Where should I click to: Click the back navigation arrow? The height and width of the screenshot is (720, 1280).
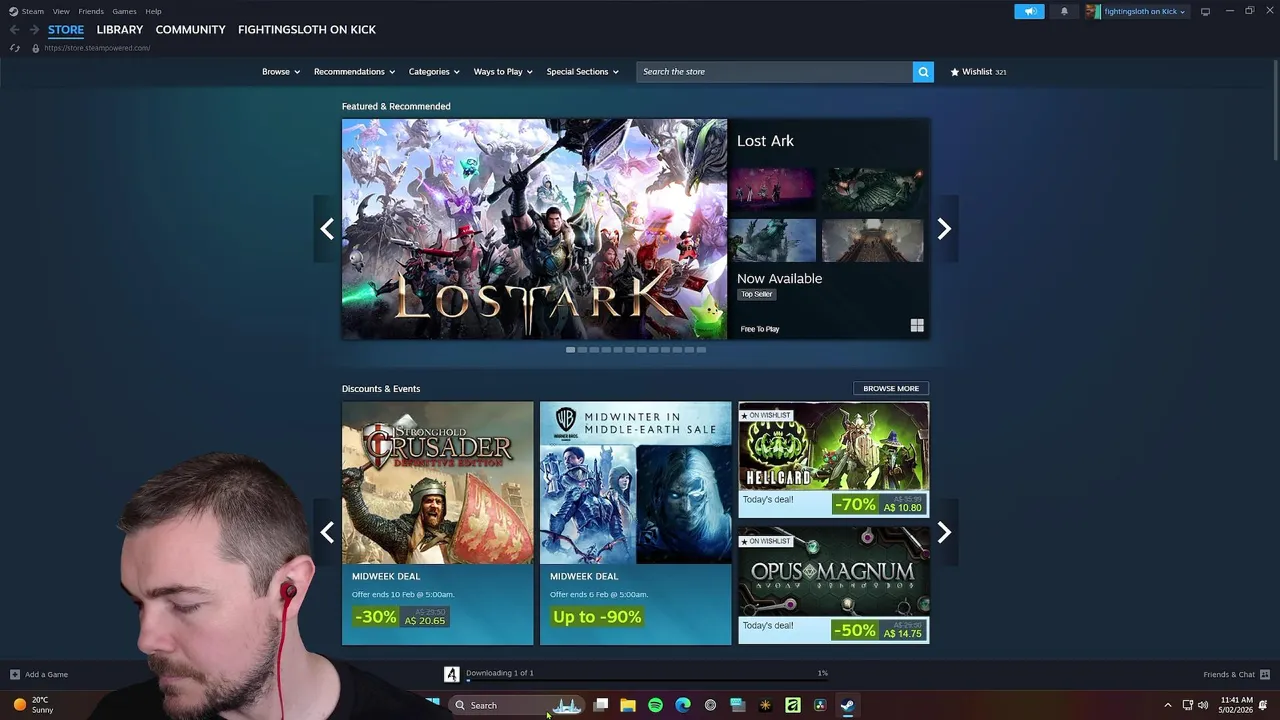(x=14, y=30)
